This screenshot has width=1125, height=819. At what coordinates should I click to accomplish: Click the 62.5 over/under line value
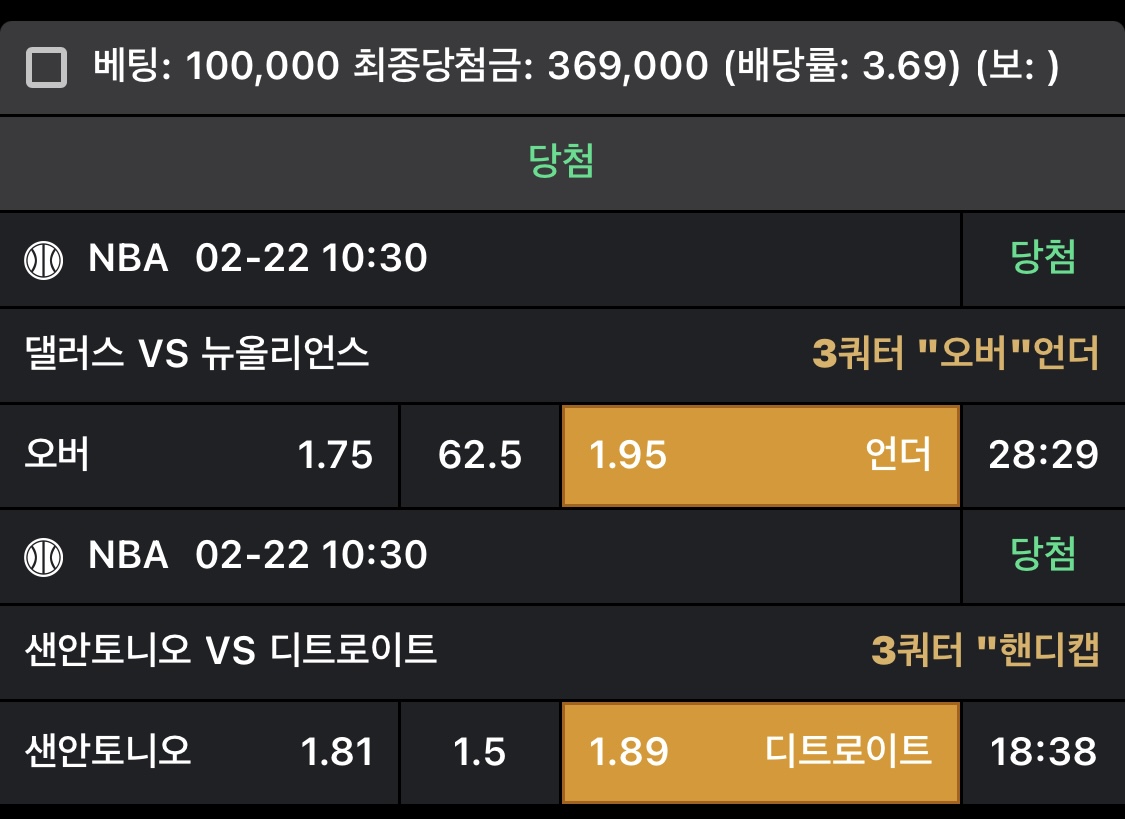click(480, 456)
